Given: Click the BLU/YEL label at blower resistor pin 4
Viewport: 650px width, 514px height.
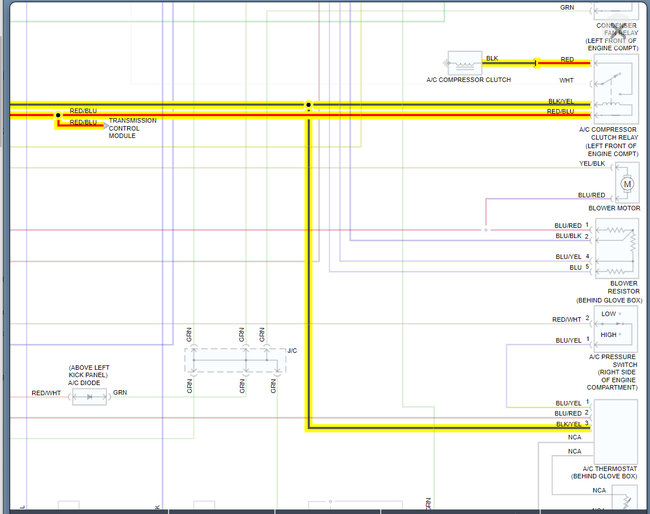Looking at the screenshot, I should [x=568, y=257].
